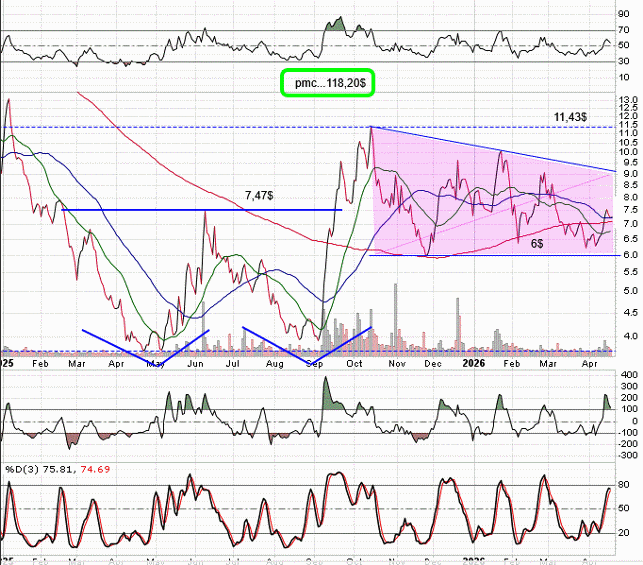Screen dimensions: 643x565
Task: Click the 4.0 price axis value
Action: click(x=627, y=336)
